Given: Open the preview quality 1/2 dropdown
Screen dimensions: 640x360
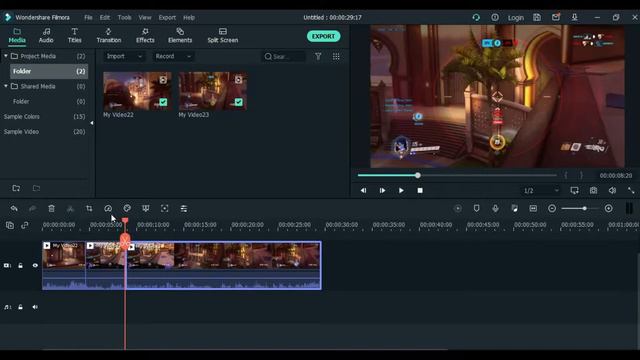Looking at the screenshot, I should coord(541,191).
